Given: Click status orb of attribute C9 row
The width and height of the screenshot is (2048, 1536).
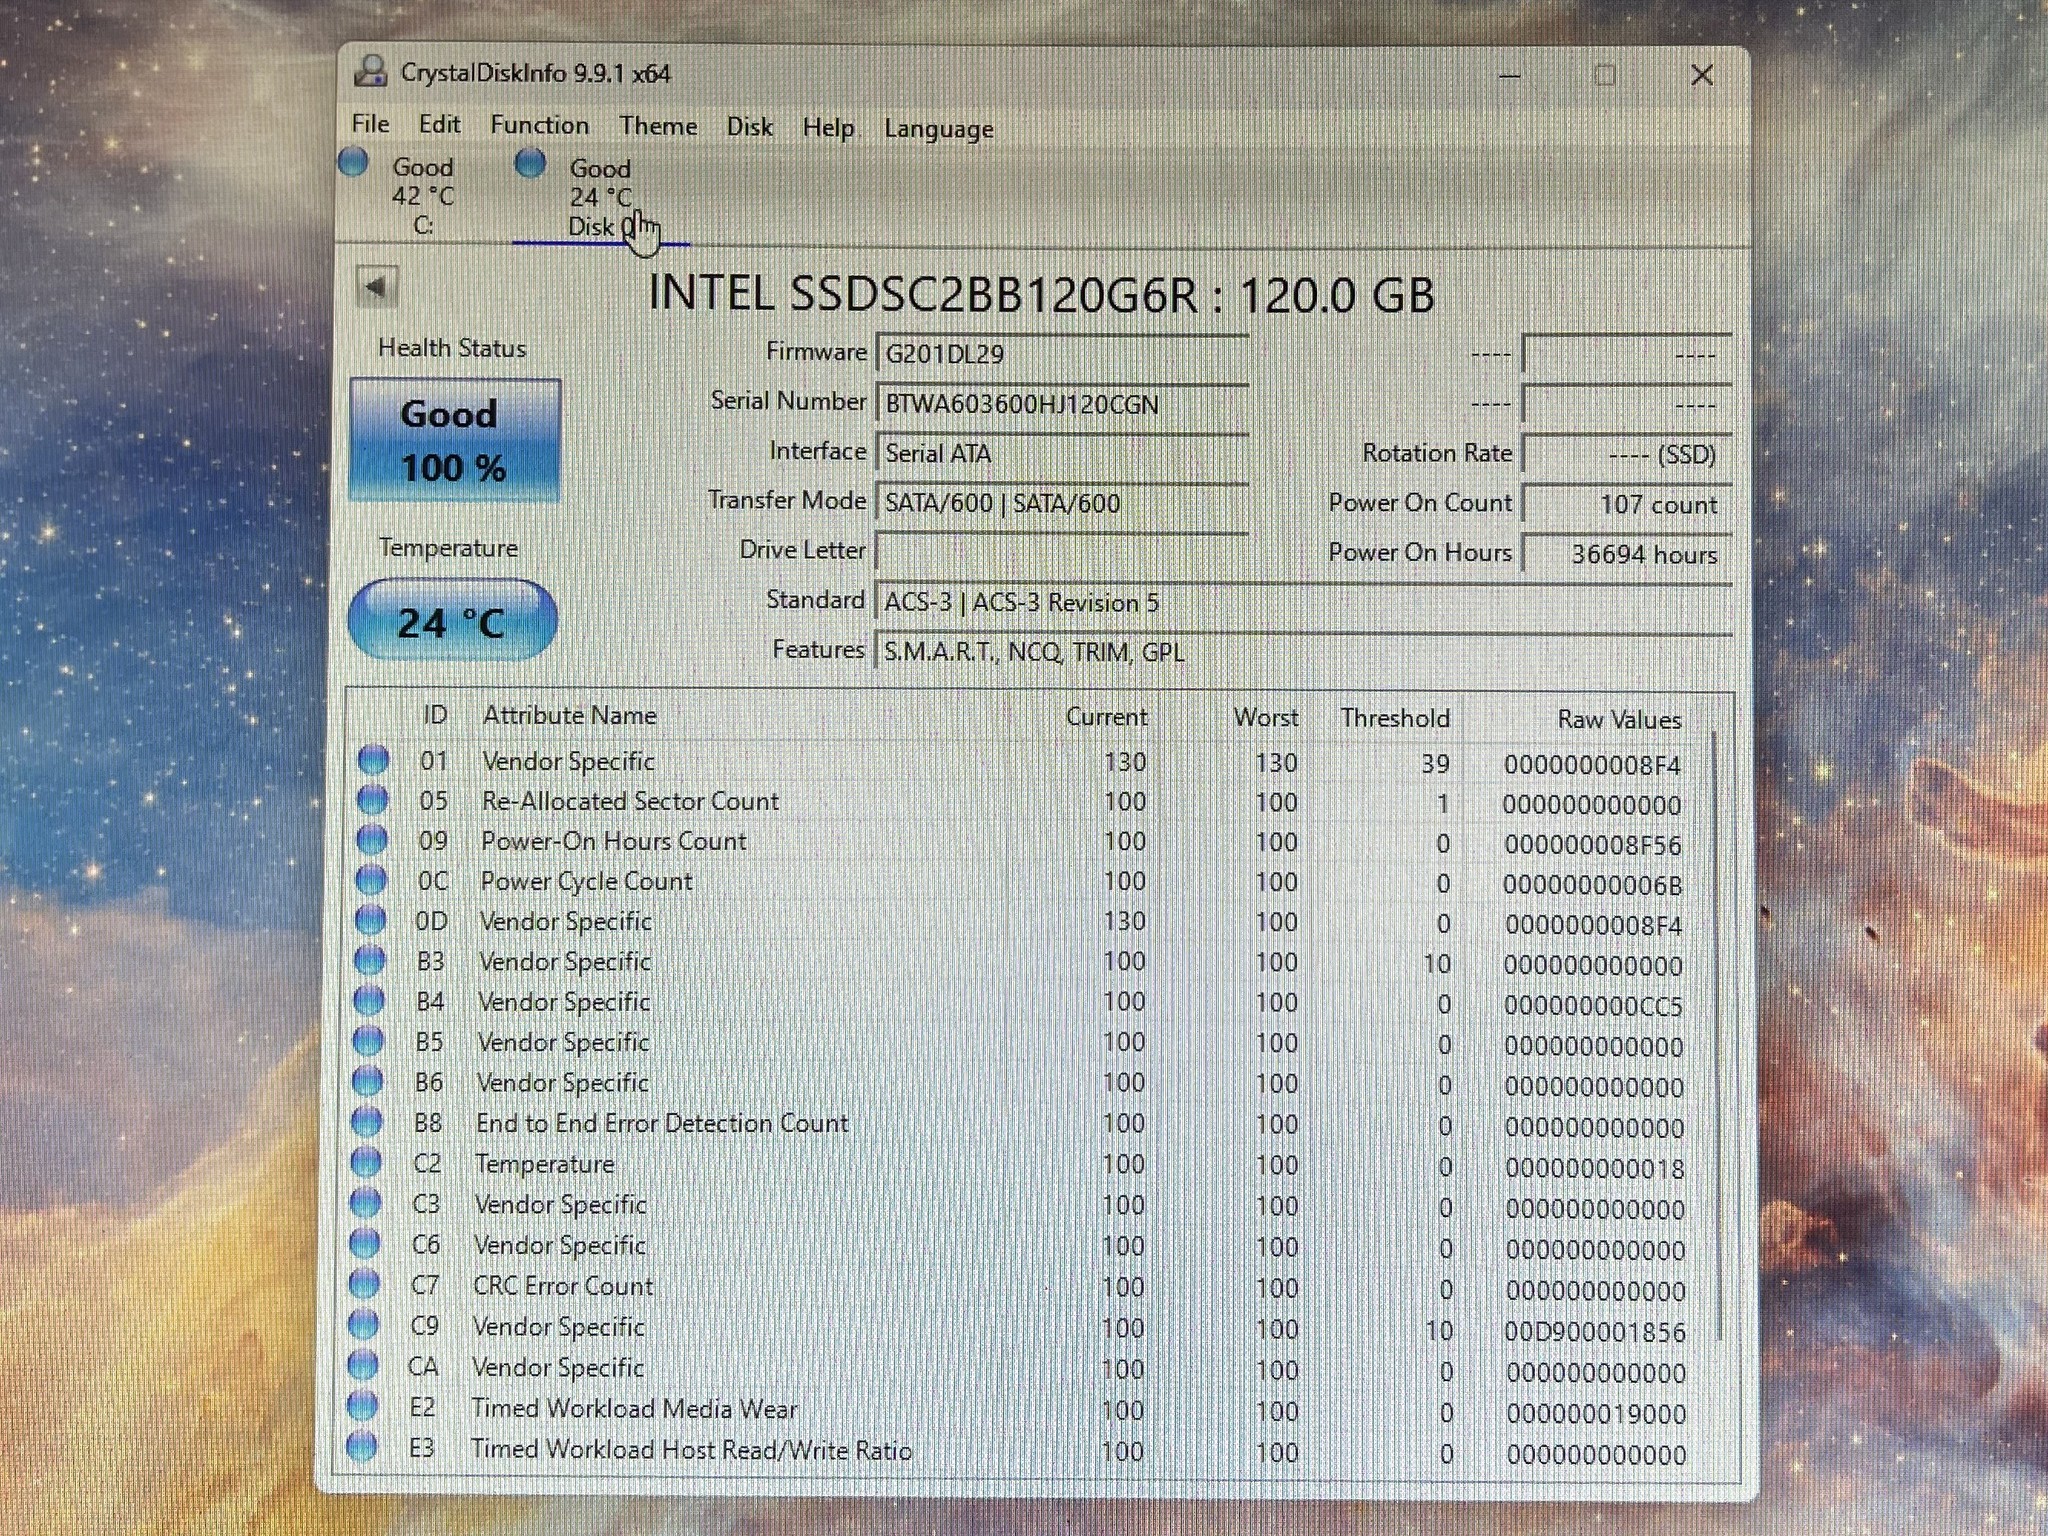Looking at the screenshot, I should point(363,1325).
